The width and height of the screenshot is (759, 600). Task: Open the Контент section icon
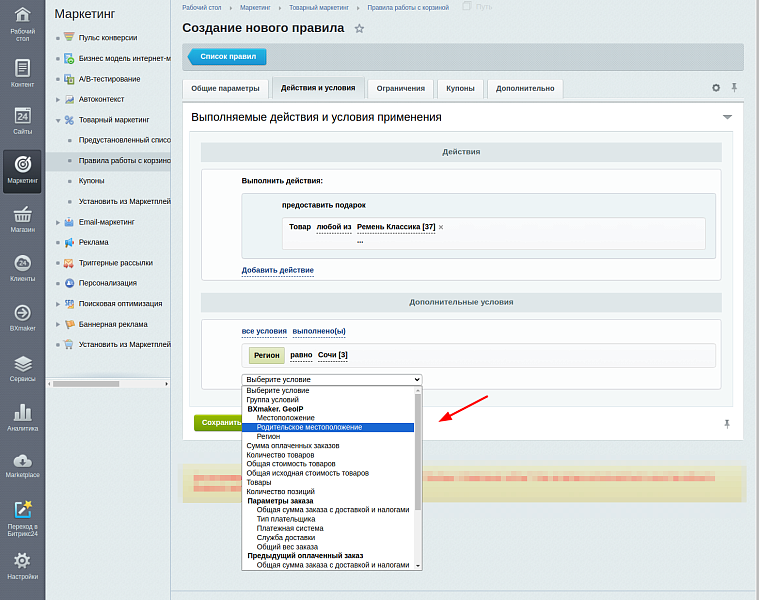click(22, 73)
